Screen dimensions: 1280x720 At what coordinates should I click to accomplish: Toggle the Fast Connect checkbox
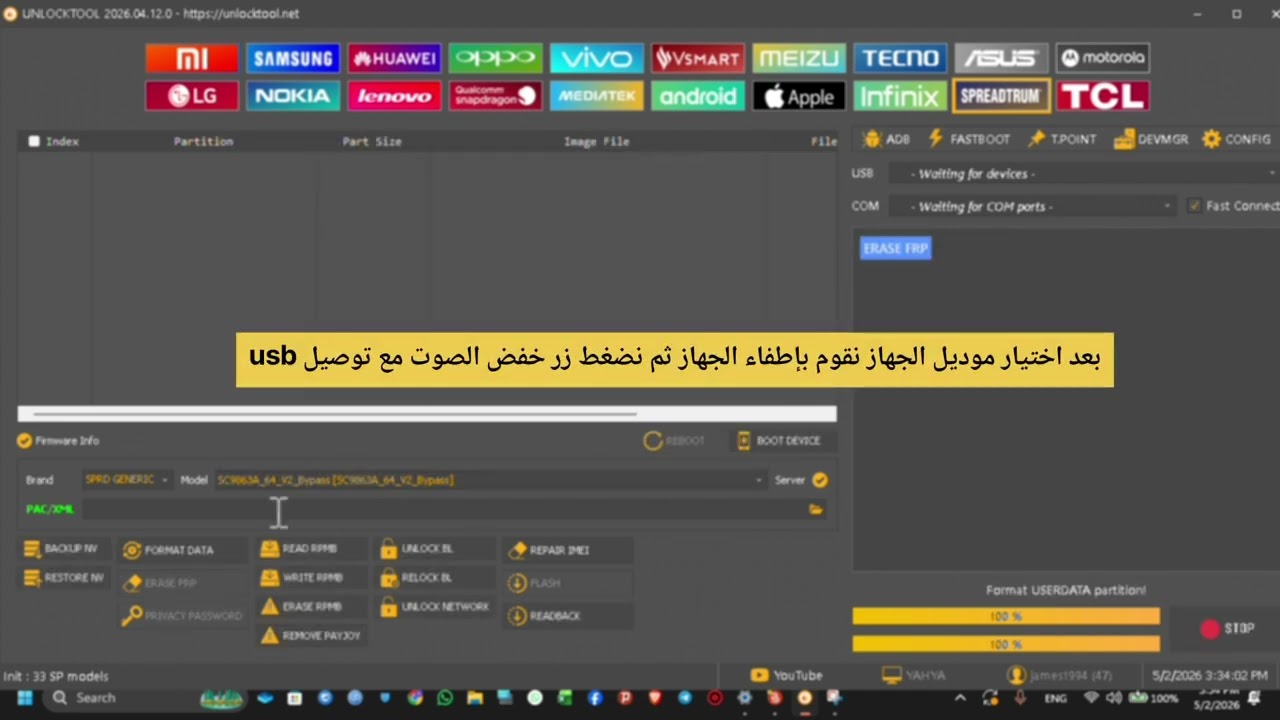[x=1194, y=206]
